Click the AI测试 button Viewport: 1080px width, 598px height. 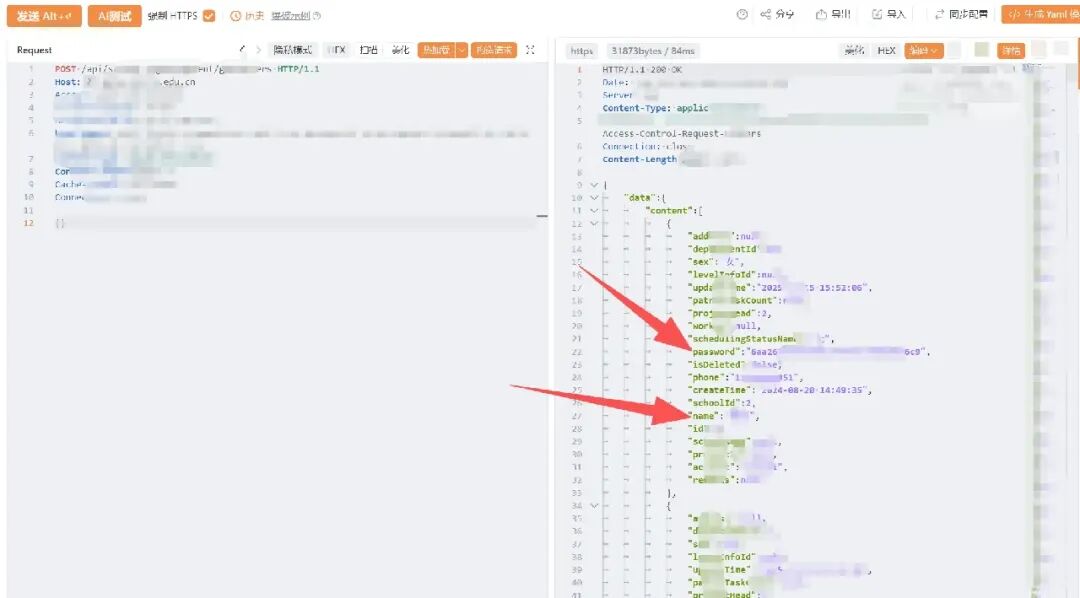[x=114, y=16]
